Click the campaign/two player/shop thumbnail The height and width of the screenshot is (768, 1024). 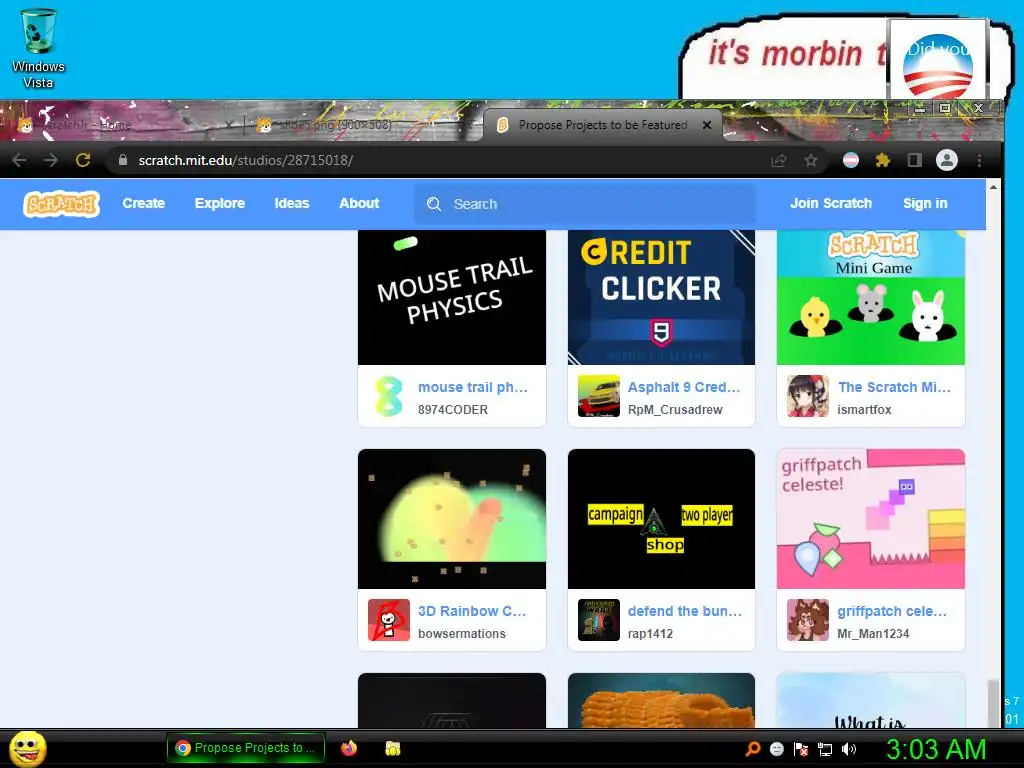pyautogui.click(x=662, y=519)
